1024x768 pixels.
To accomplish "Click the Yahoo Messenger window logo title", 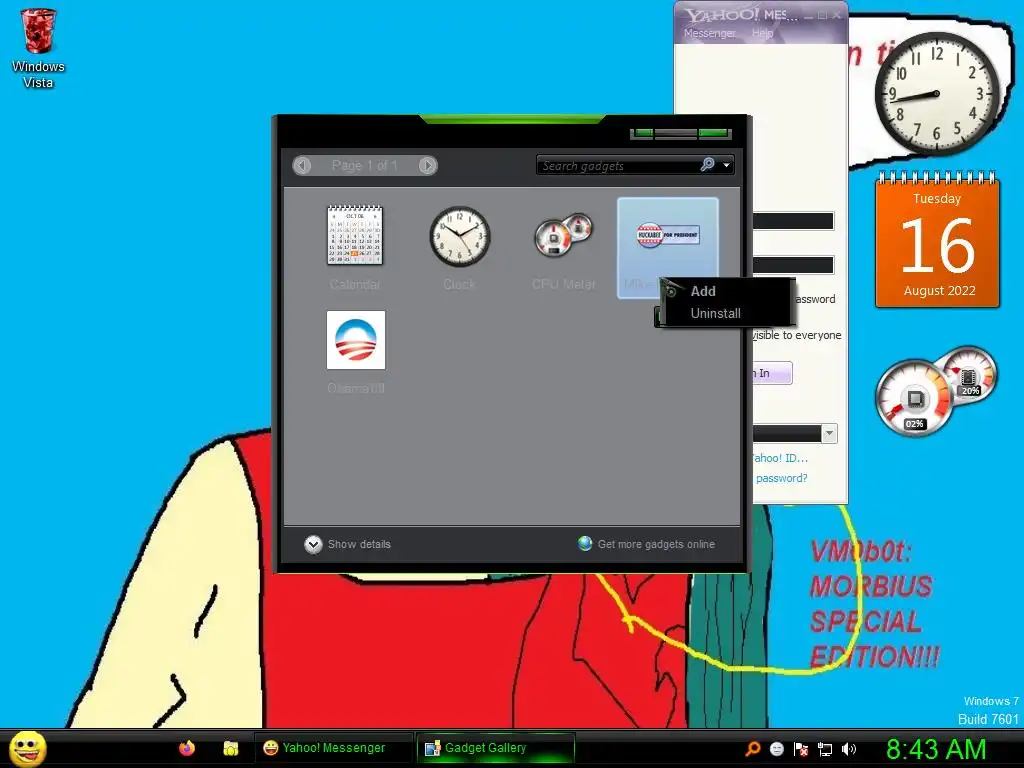I will pos(741,14).
